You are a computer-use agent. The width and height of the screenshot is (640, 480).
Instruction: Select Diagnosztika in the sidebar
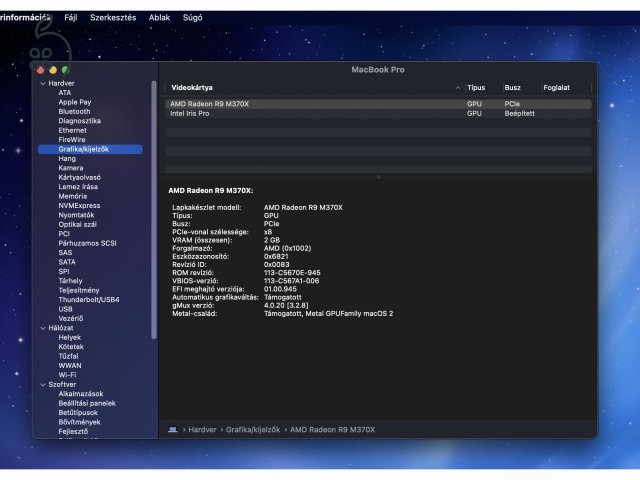tap(80, 121)
